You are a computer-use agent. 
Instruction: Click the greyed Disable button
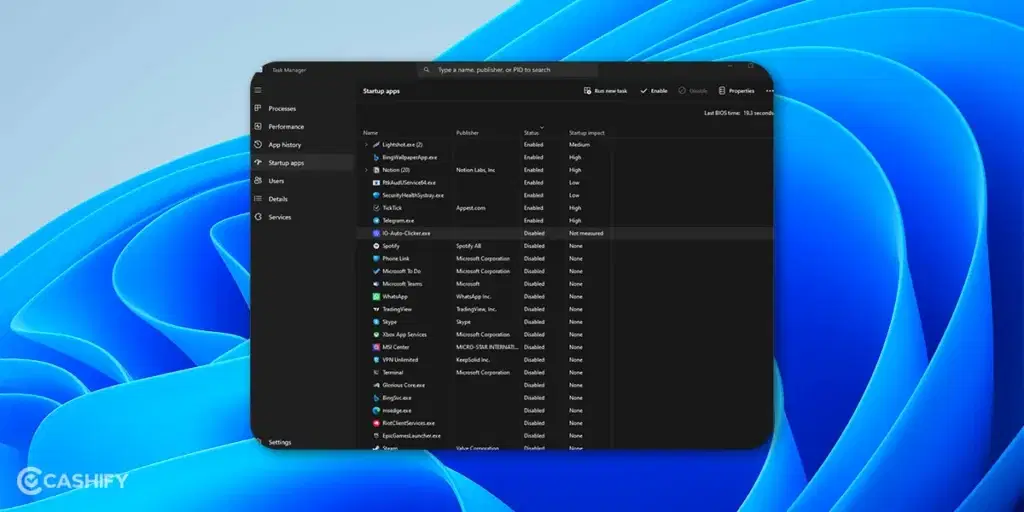(693, 91)
